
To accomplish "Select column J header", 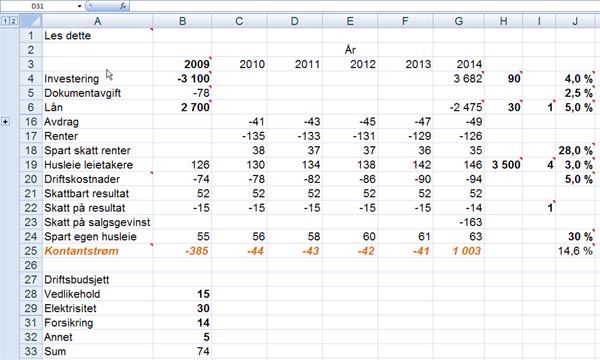I will tap(575, 21).
